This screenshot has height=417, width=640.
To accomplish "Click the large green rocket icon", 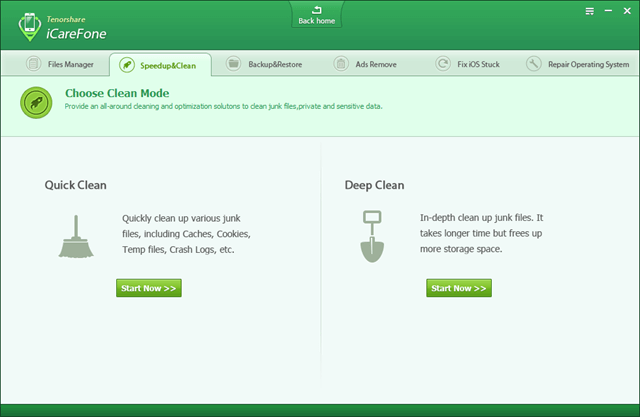I will point(36,102).
